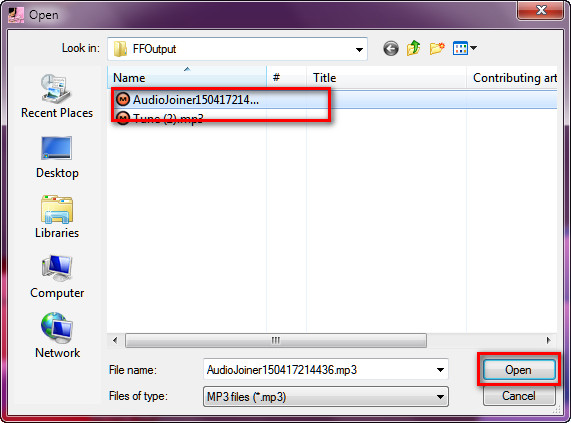
Task: Sort by the Title column header
Action: coord(386,78)
